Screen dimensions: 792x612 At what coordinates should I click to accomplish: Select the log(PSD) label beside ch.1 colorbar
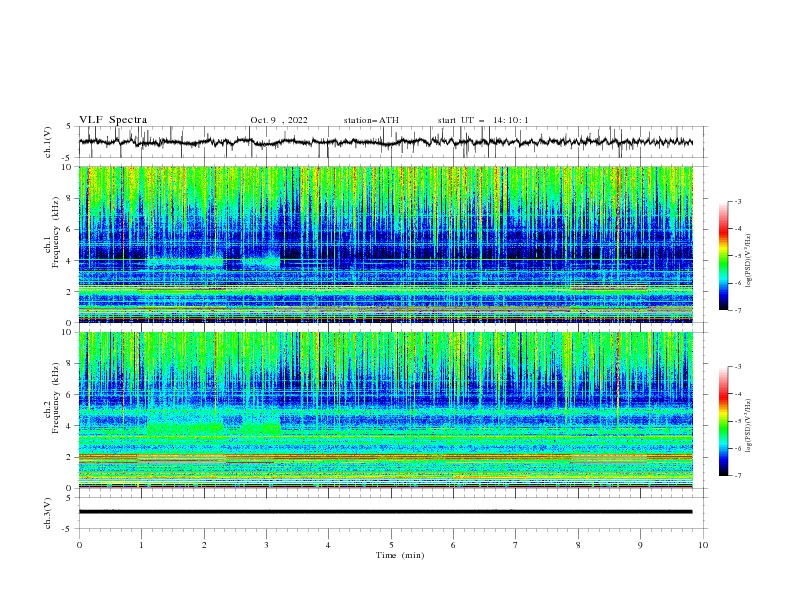point(749,261)
